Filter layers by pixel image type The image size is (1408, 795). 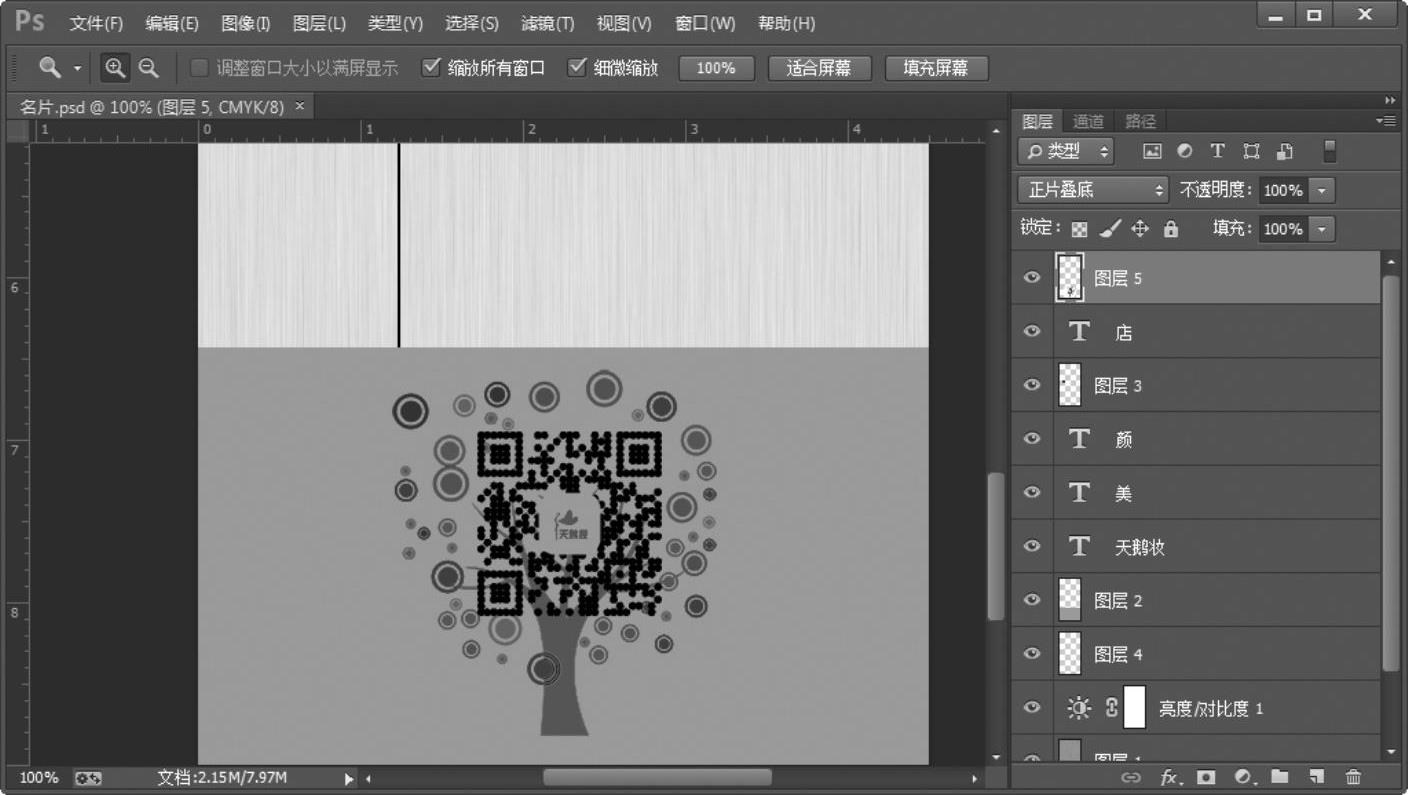[x=1152, y=151]
